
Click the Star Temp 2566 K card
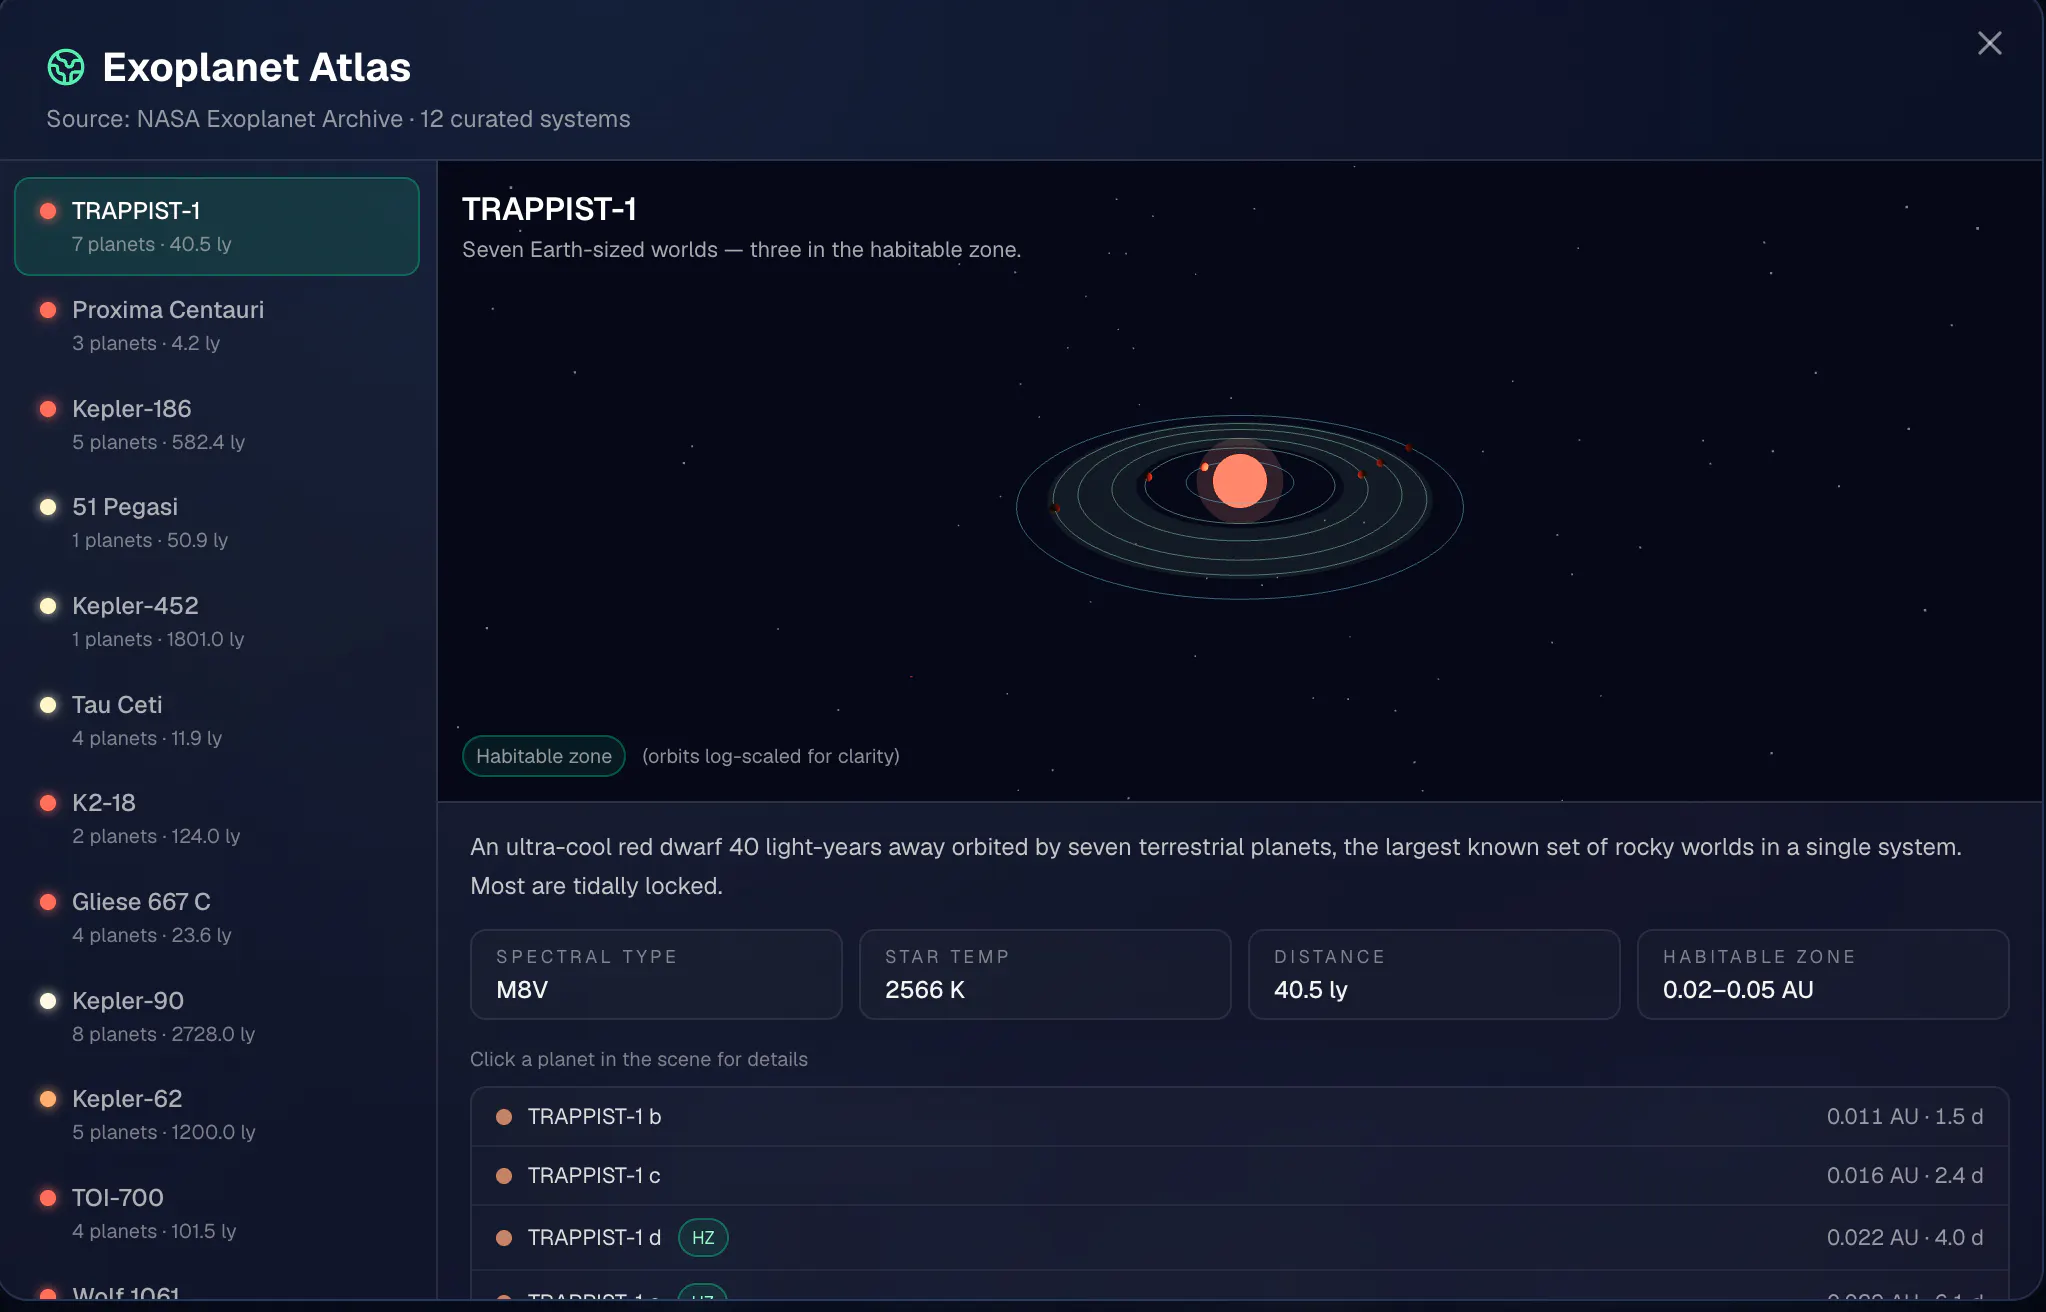pos(1045,974)
